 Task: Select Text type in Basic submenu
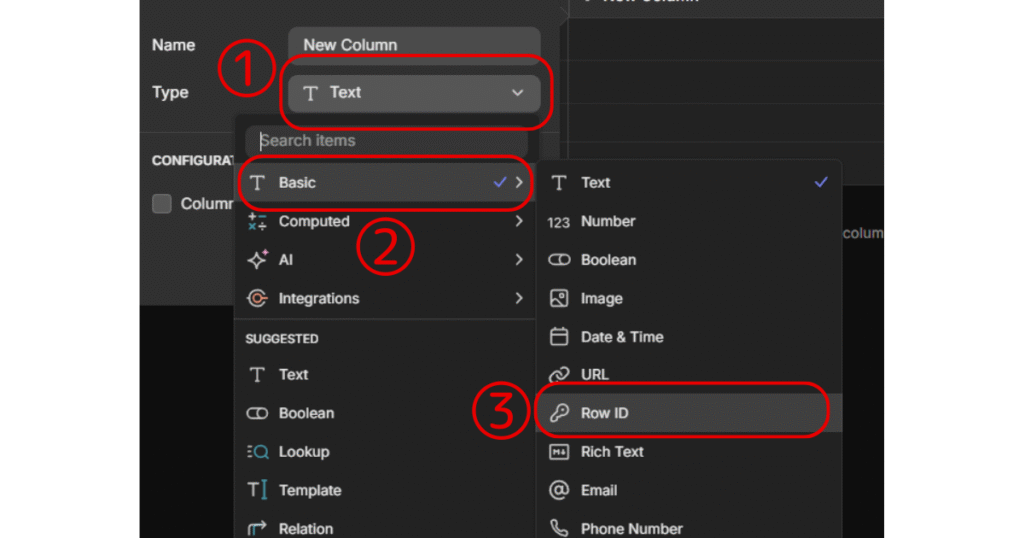pos(689,183)
